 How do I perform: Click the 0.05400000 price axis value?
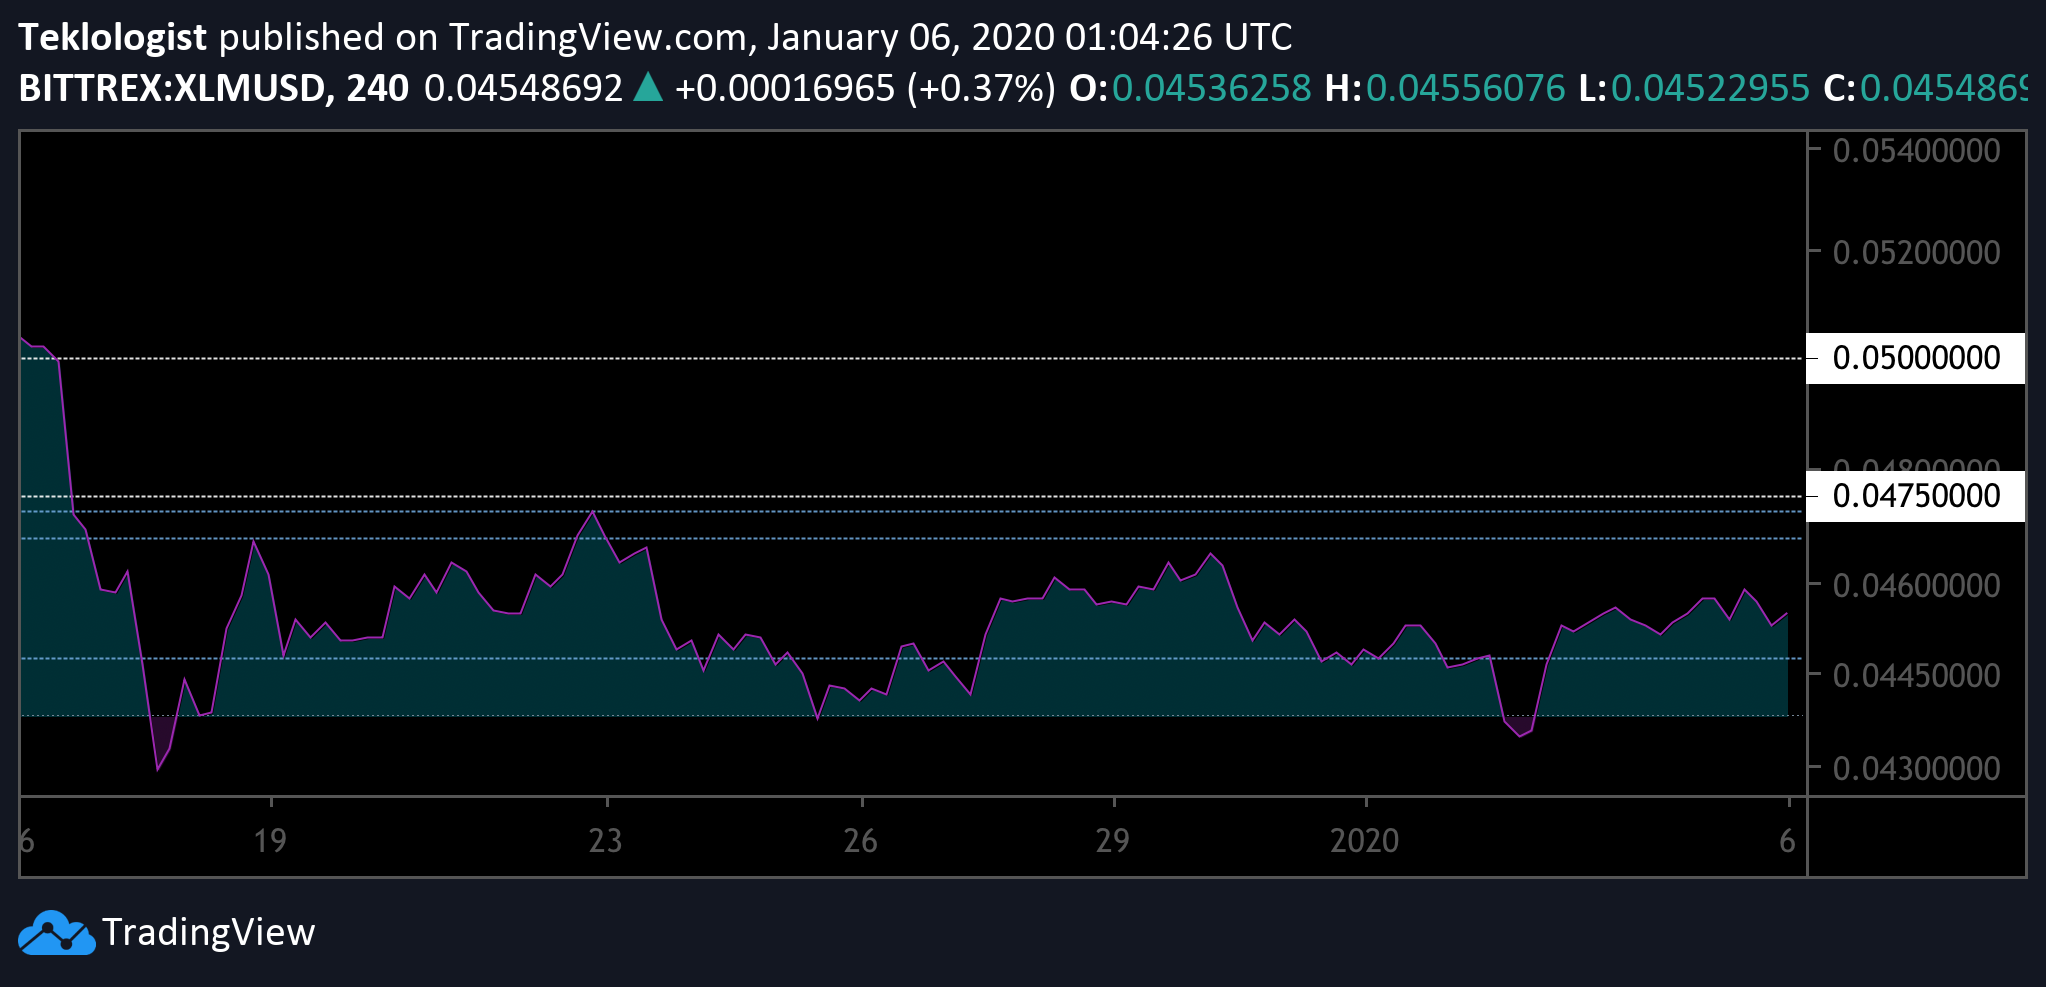(x=1916, y=151)
